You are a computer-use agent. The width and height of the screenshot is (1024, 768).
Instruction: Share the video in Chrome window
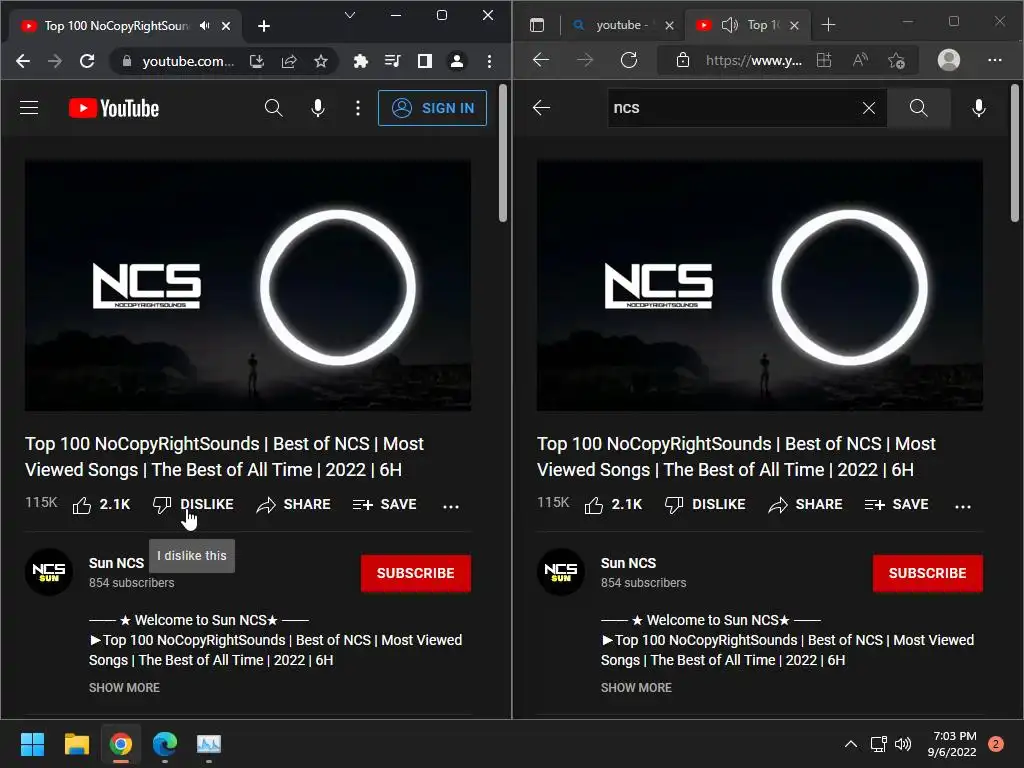coord(293,505)
